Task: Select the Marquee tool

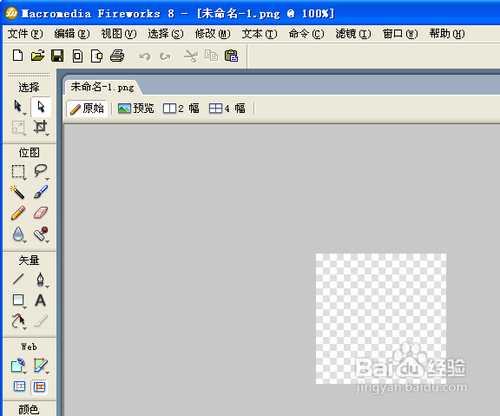Action: 18,172
